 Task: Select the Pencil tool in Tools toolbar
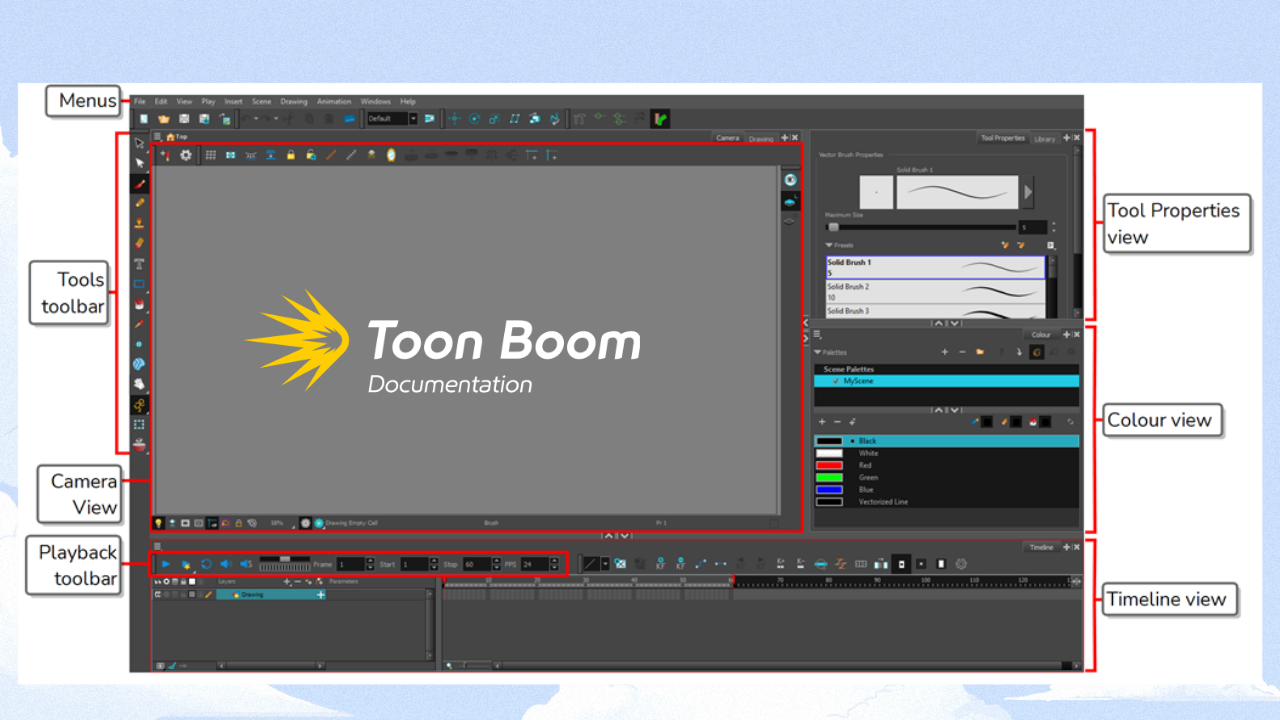tap(140, 204)
